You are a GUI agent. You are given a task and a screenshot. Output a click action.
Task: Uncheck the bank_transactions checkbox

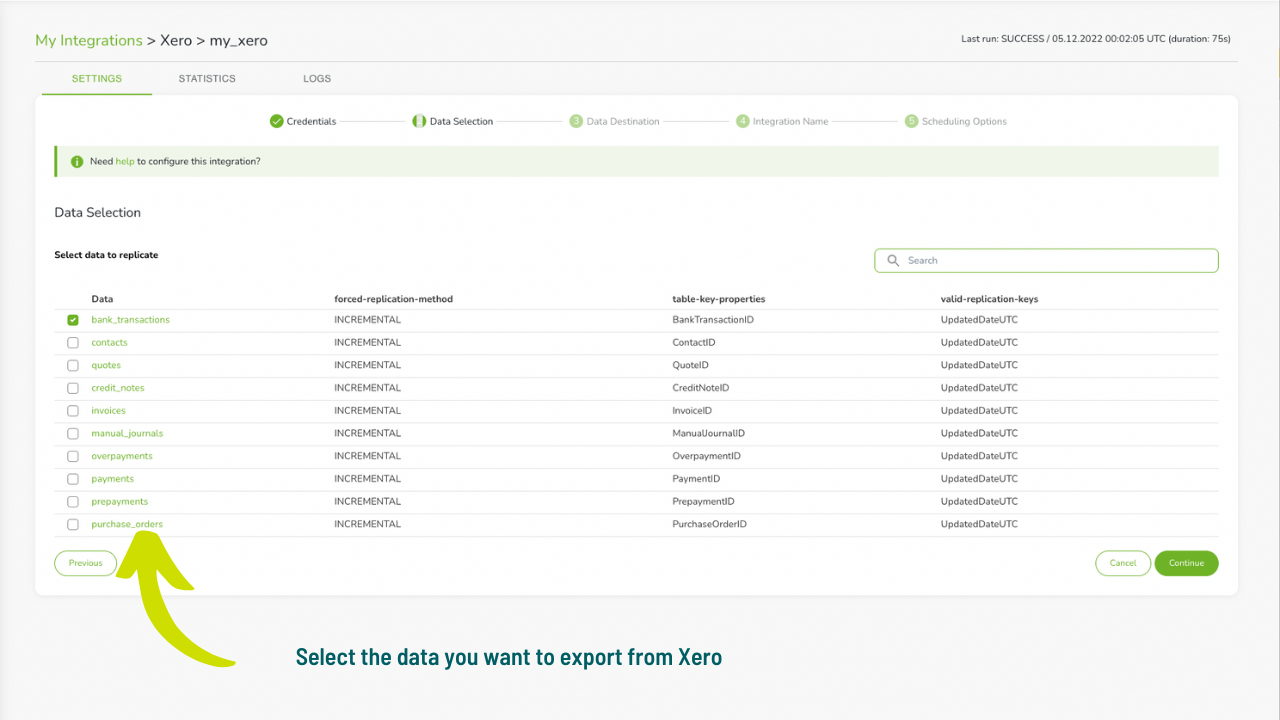(73, 320)
